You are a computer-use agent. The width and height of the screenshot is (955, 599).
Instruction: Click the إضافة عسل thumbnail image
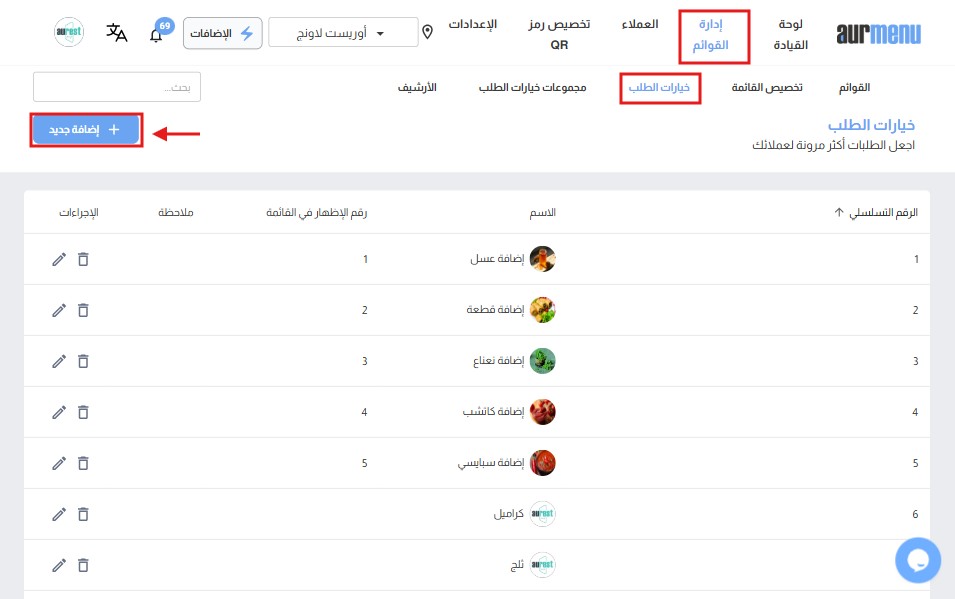(x=542, y=259)
